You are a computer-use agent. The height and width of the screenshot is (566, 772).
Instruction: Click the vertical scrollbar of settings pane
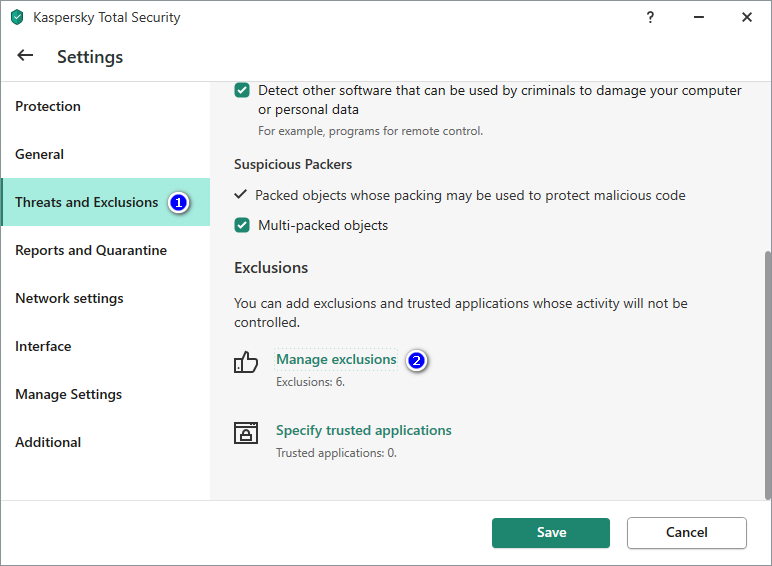pos(768,375)
